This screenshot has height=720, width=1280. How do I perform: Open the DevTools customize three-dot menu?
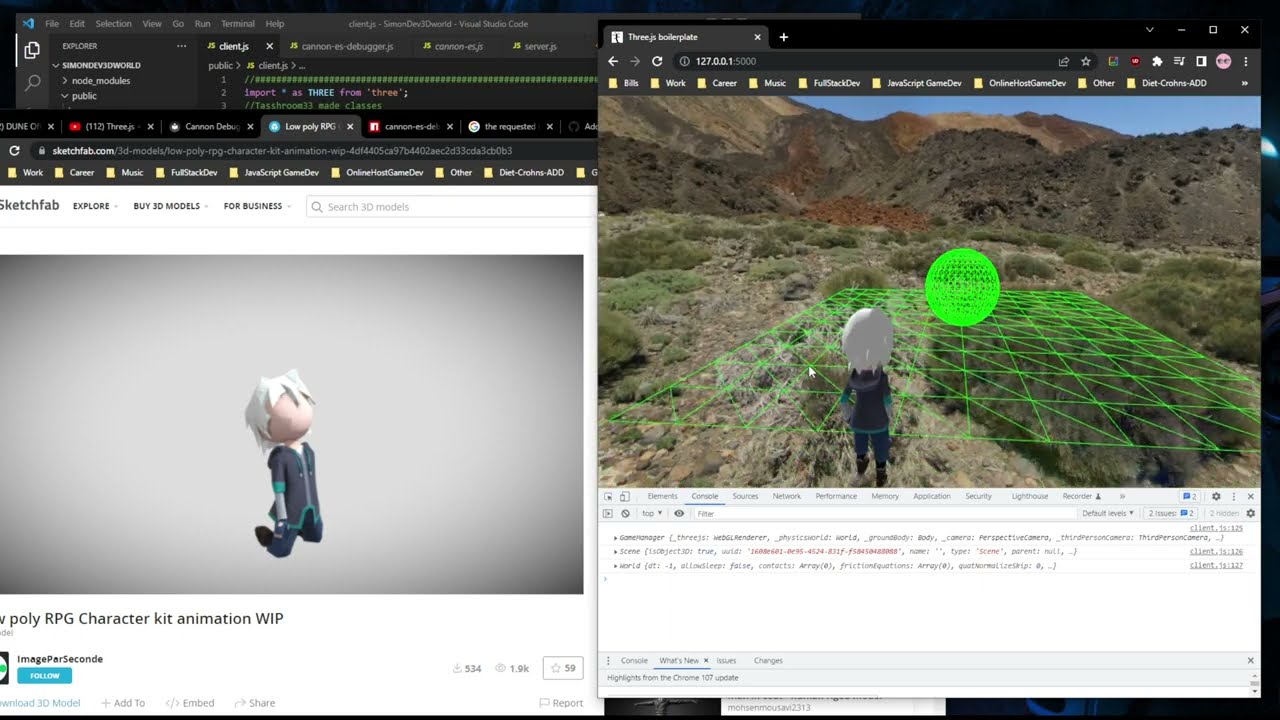click(x=1233, y=496)
